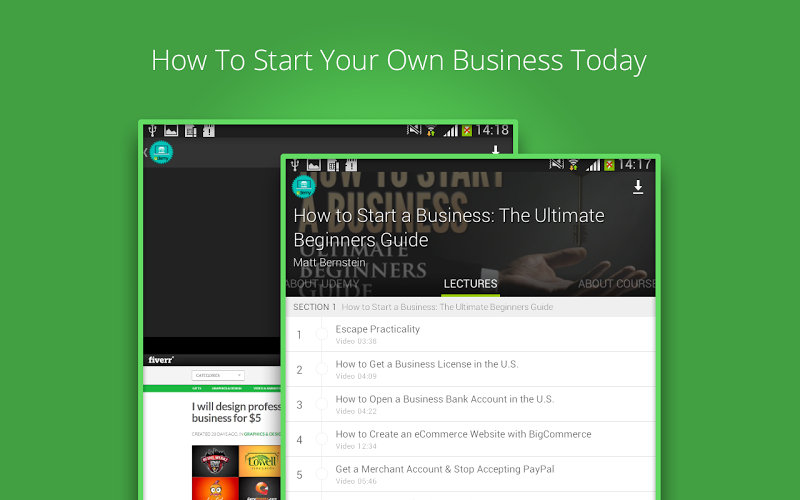Switch to the LECTURES tab
800x500 pixels.
point(470,284)
